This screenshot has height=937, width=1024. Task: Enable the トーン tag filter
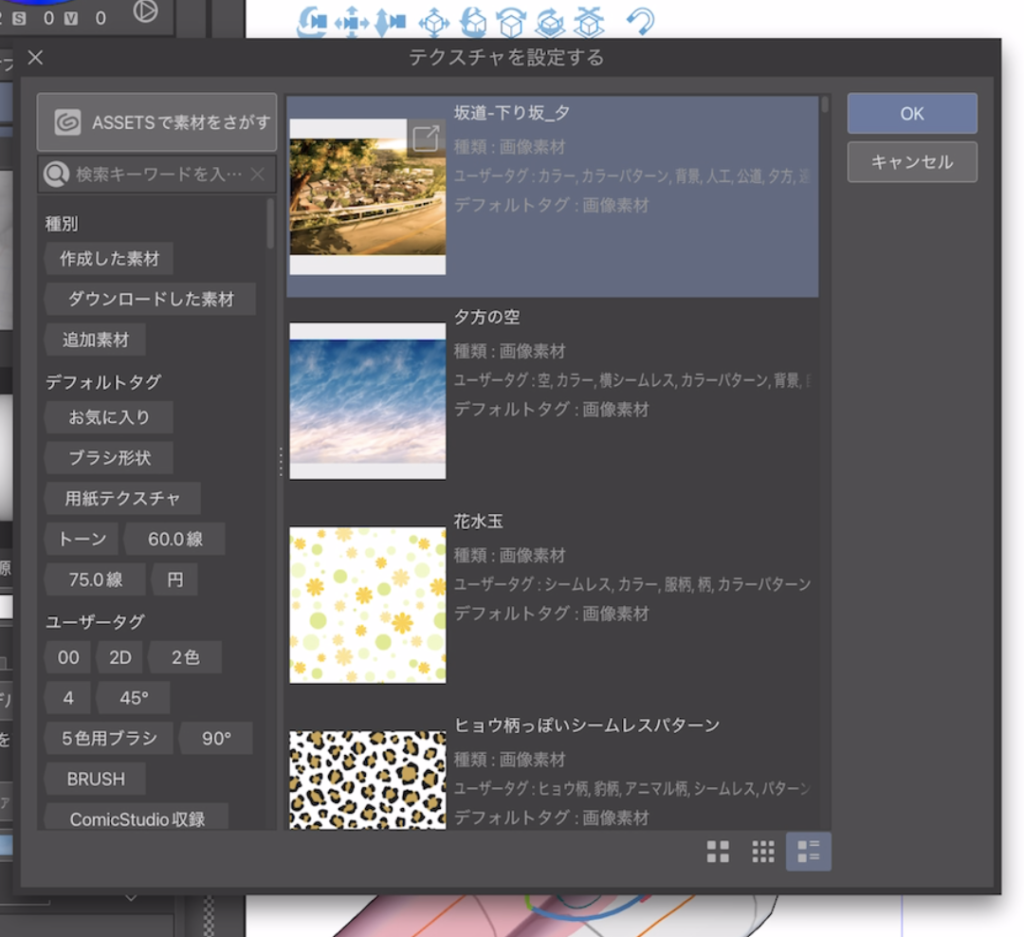[x=82, y=539]
